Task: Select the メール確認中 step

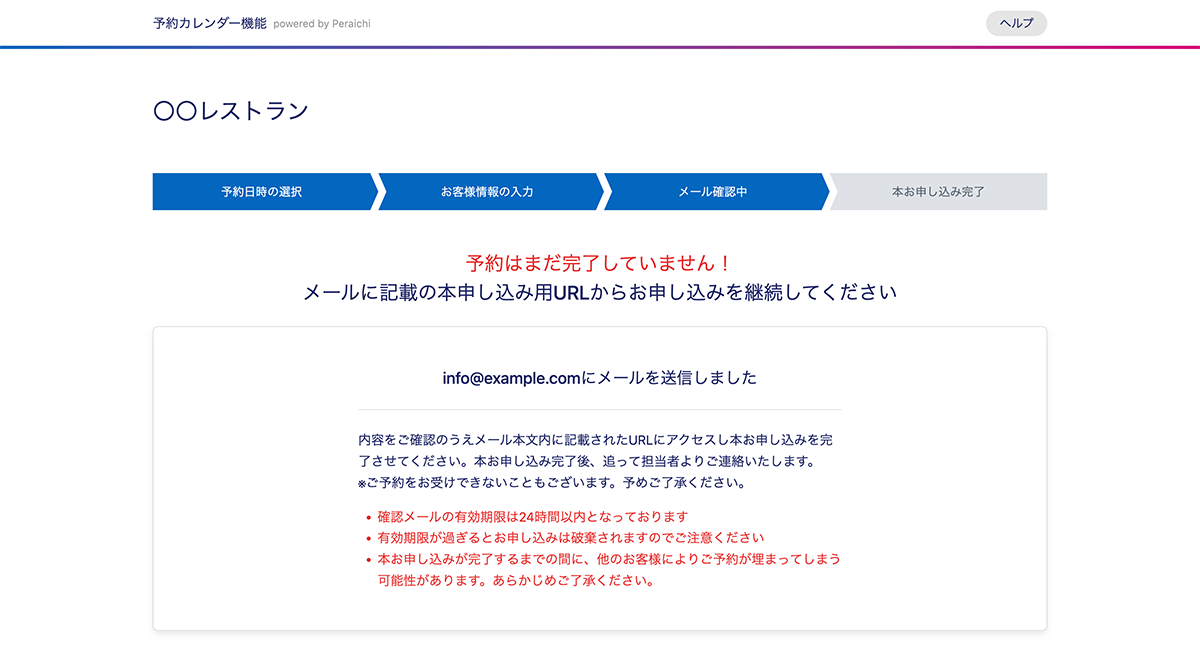Action: point(713,192)
